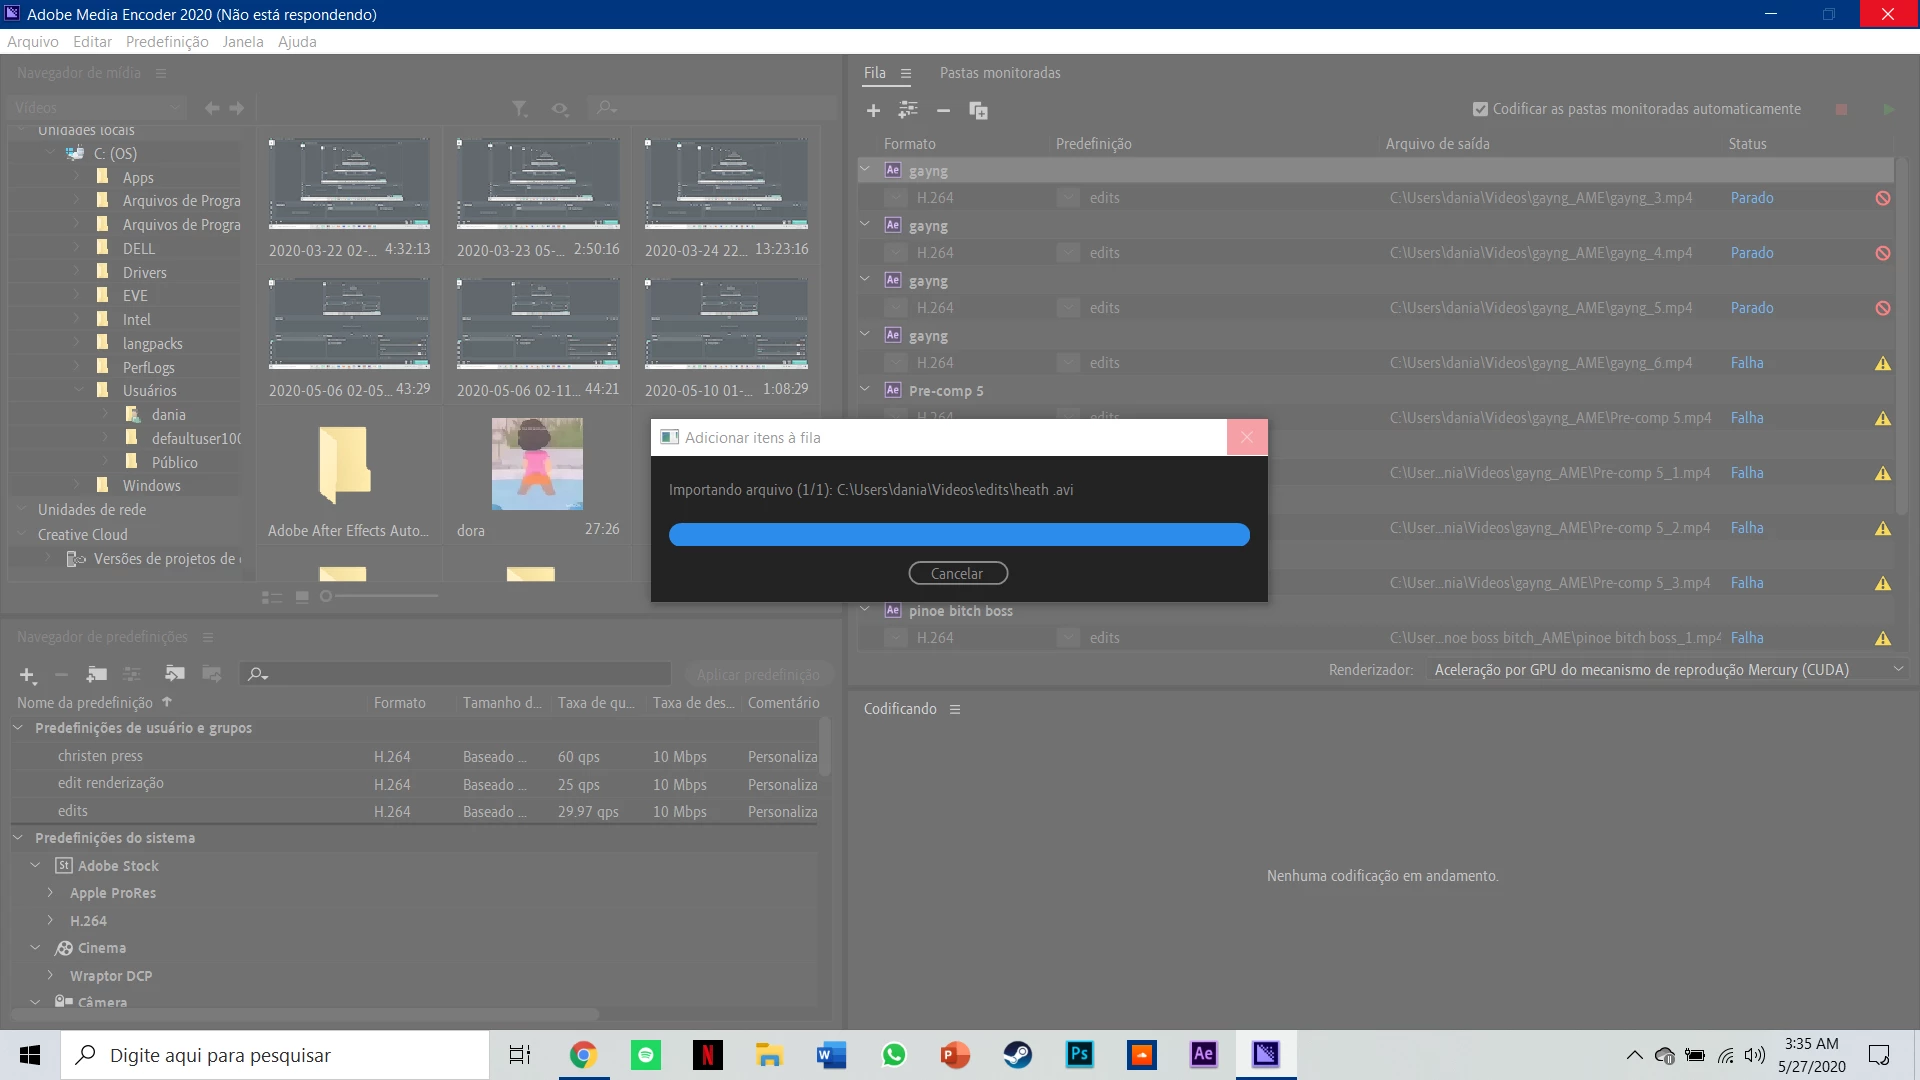Click the remove item minus icon in Fila
Viewport: 1920px width, 1080px height.
pos(943,110)
